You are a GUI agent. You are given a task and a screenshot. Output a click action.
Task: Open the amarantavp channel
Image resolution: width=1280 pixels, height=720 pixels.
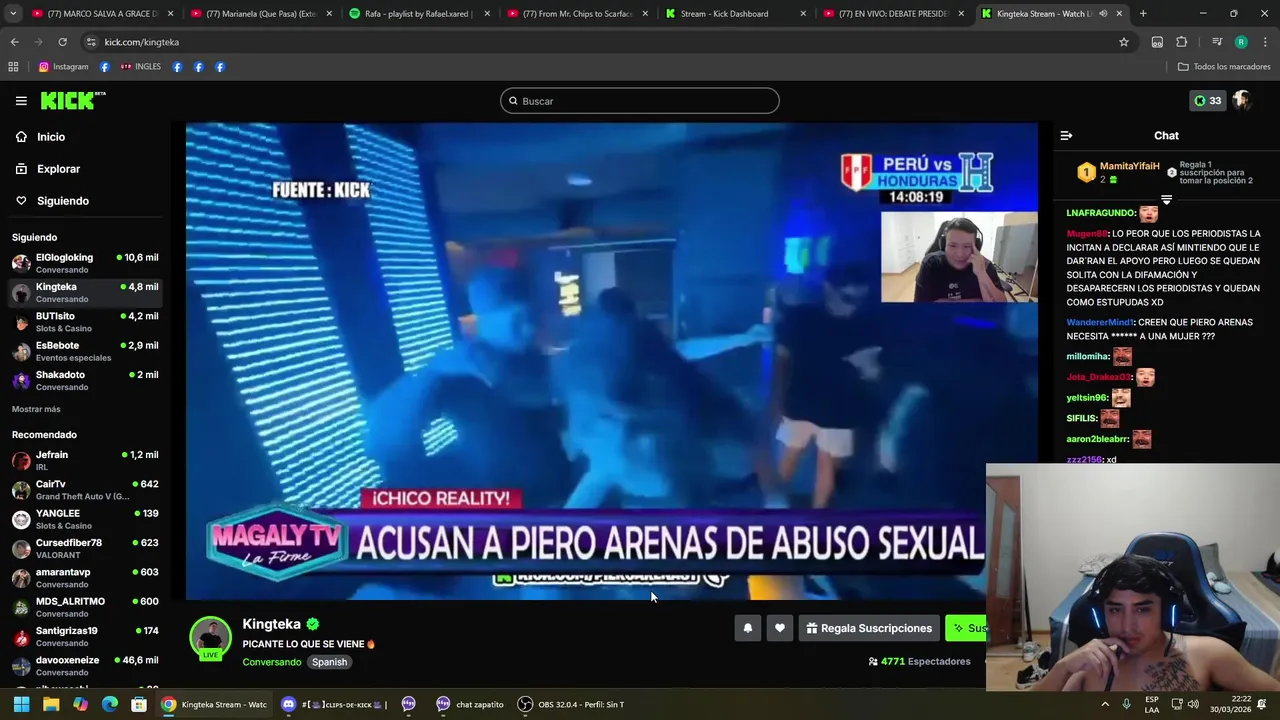[x=85, y=578]
